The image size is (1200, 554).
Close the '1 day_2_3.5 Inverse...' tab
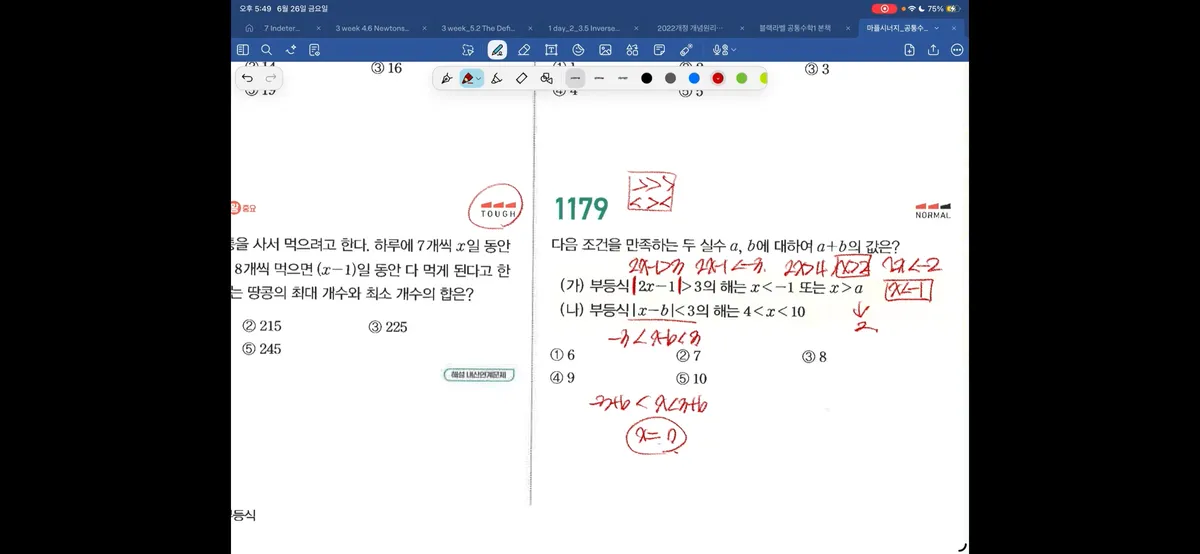[637, 28]
